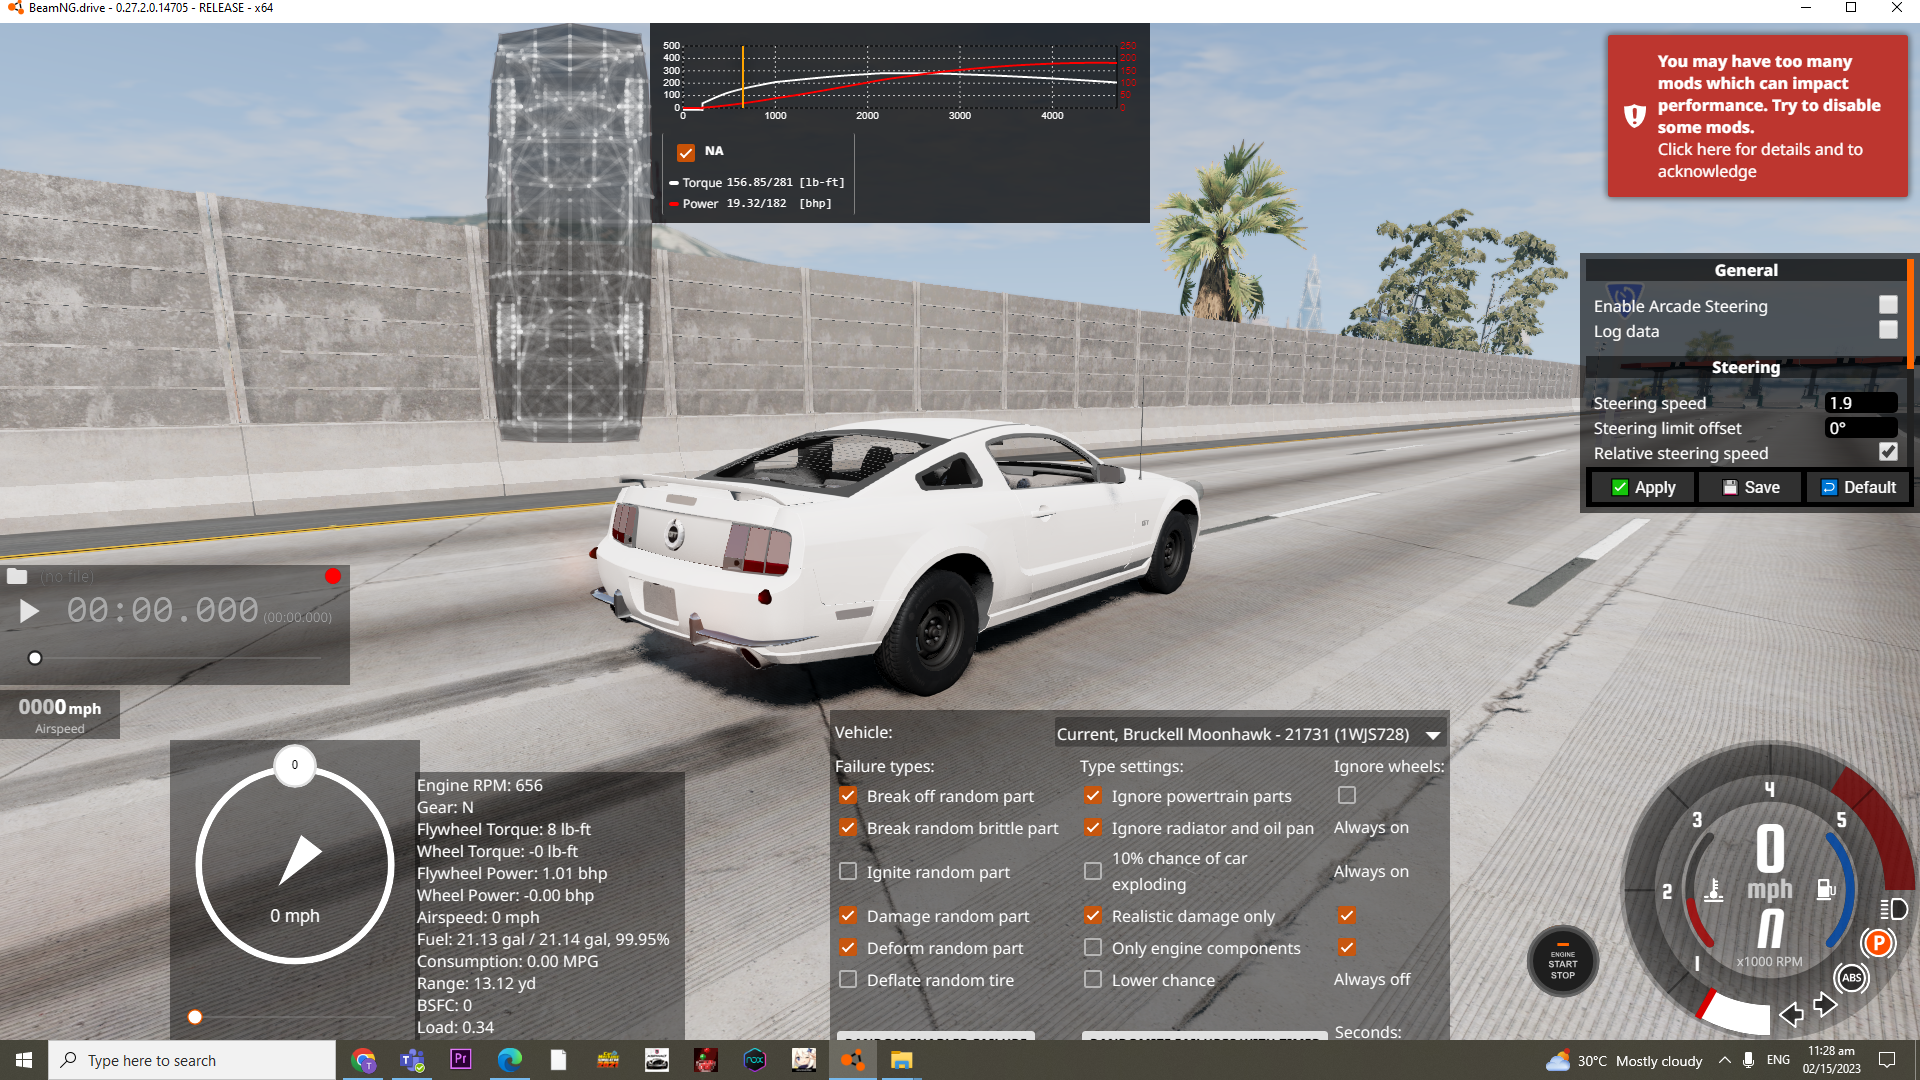Click the slider handle below the airspeed dial
Viewport: 1920px width, 1080px height.
195,1017
